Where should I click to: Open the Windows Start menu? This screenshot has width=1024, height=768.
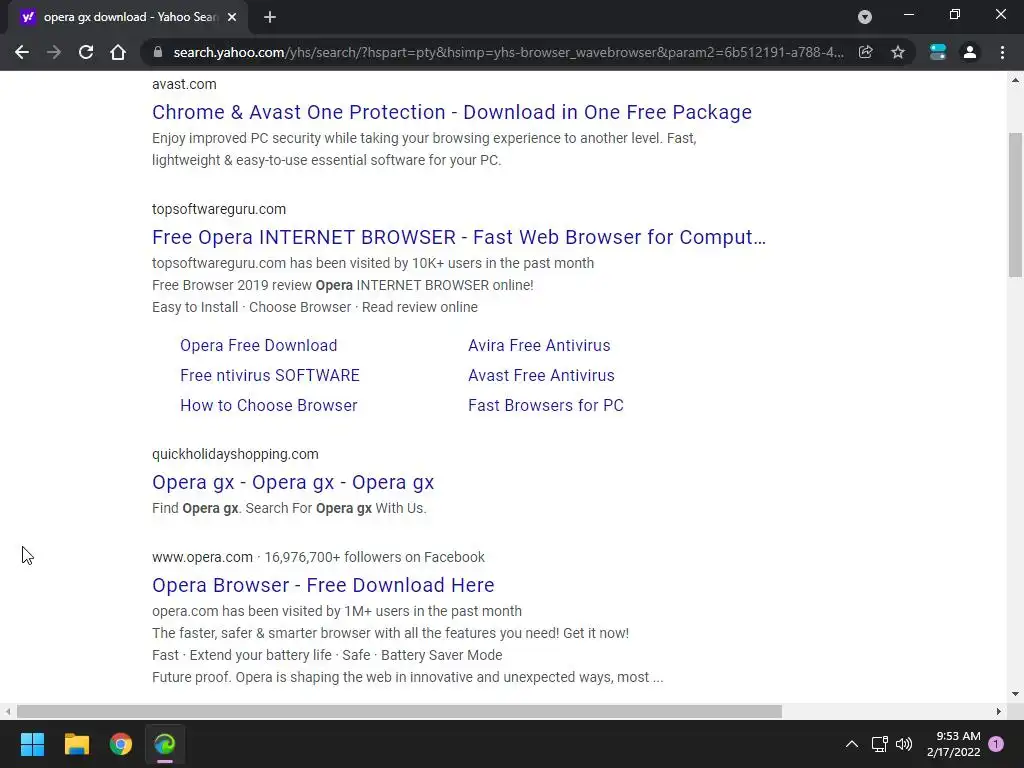point(32,744)
